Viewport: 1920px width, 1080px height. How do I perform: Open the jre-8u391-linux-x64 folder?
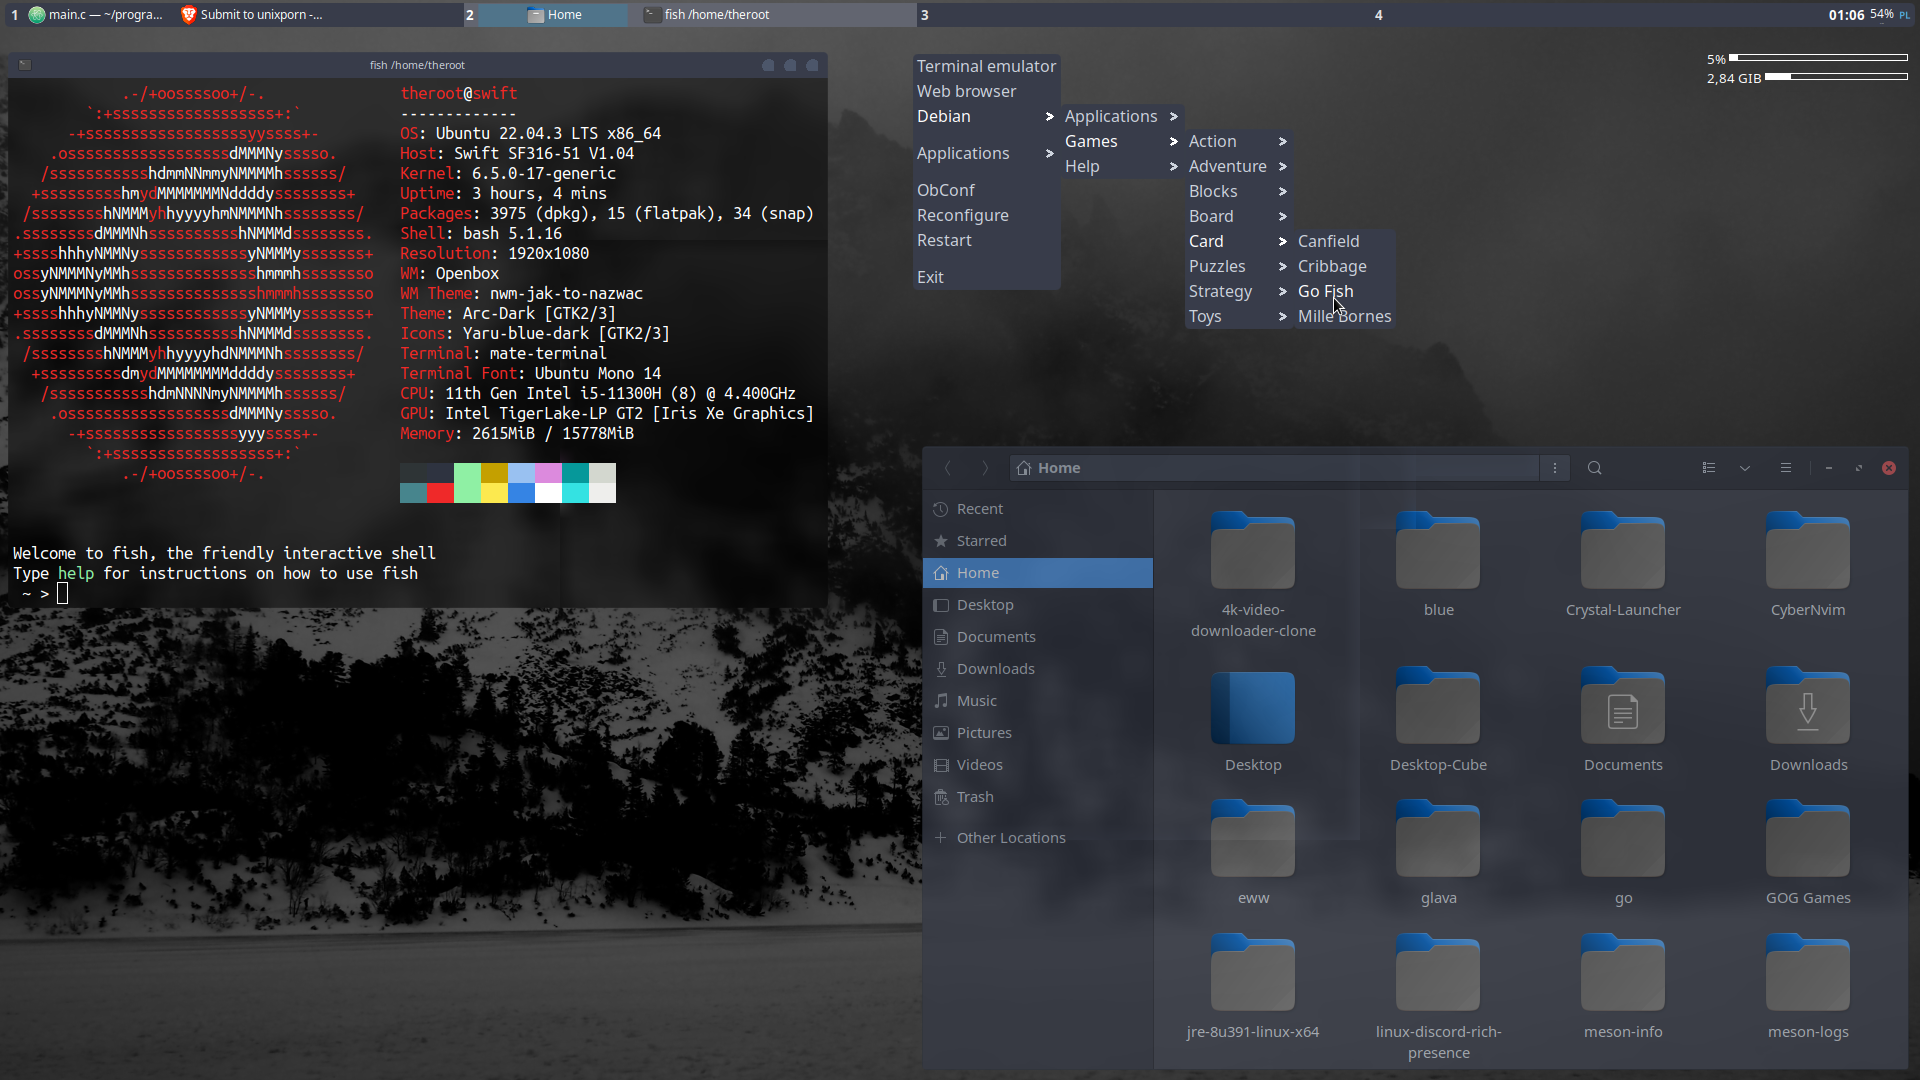click(x=1253, y=974)
